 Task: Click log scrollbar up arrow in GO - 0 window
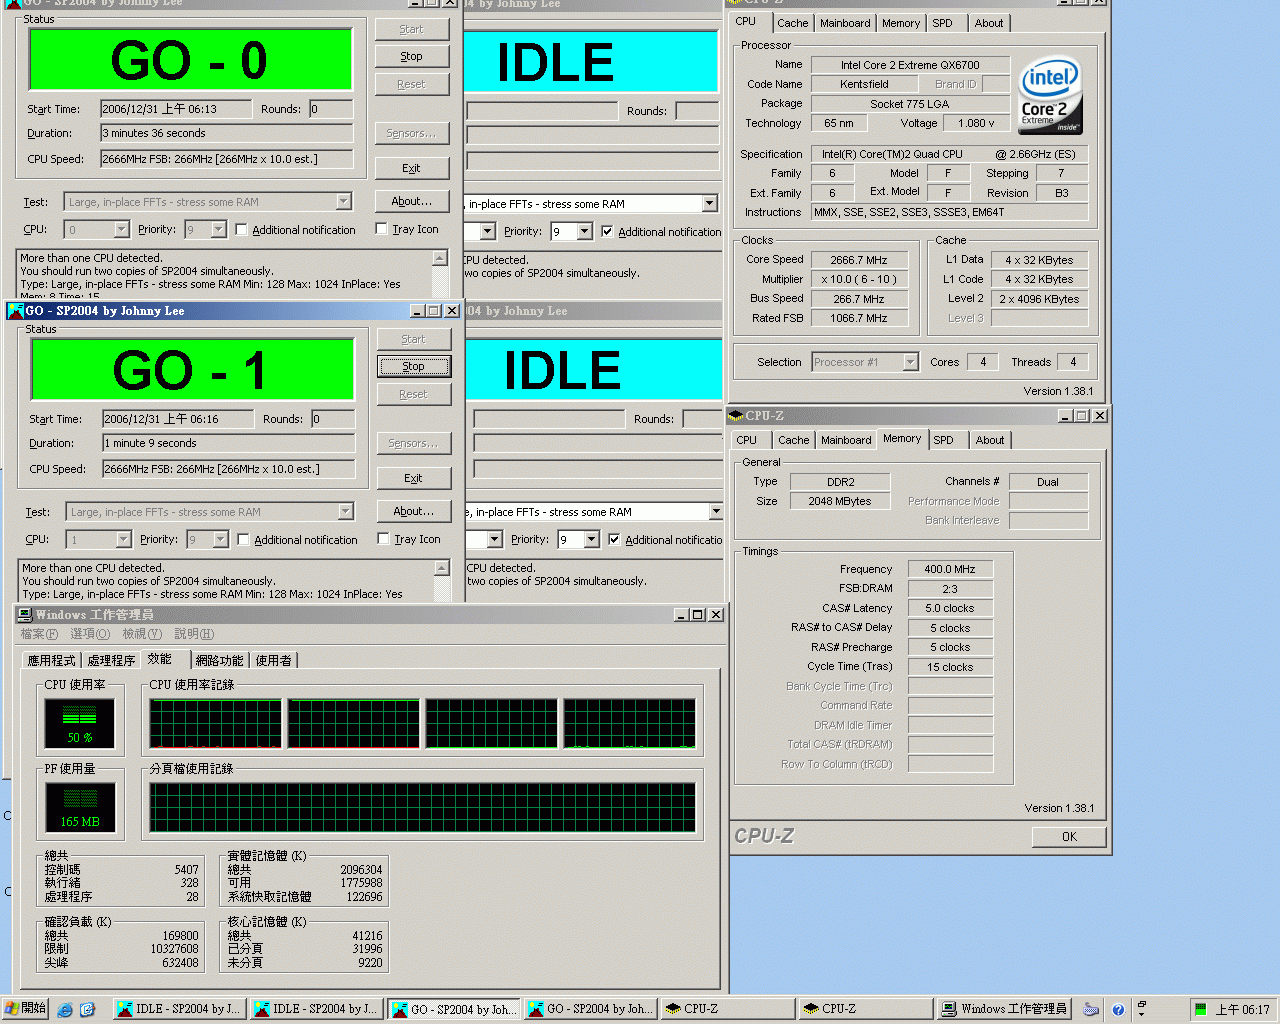[x=440, y=258]
